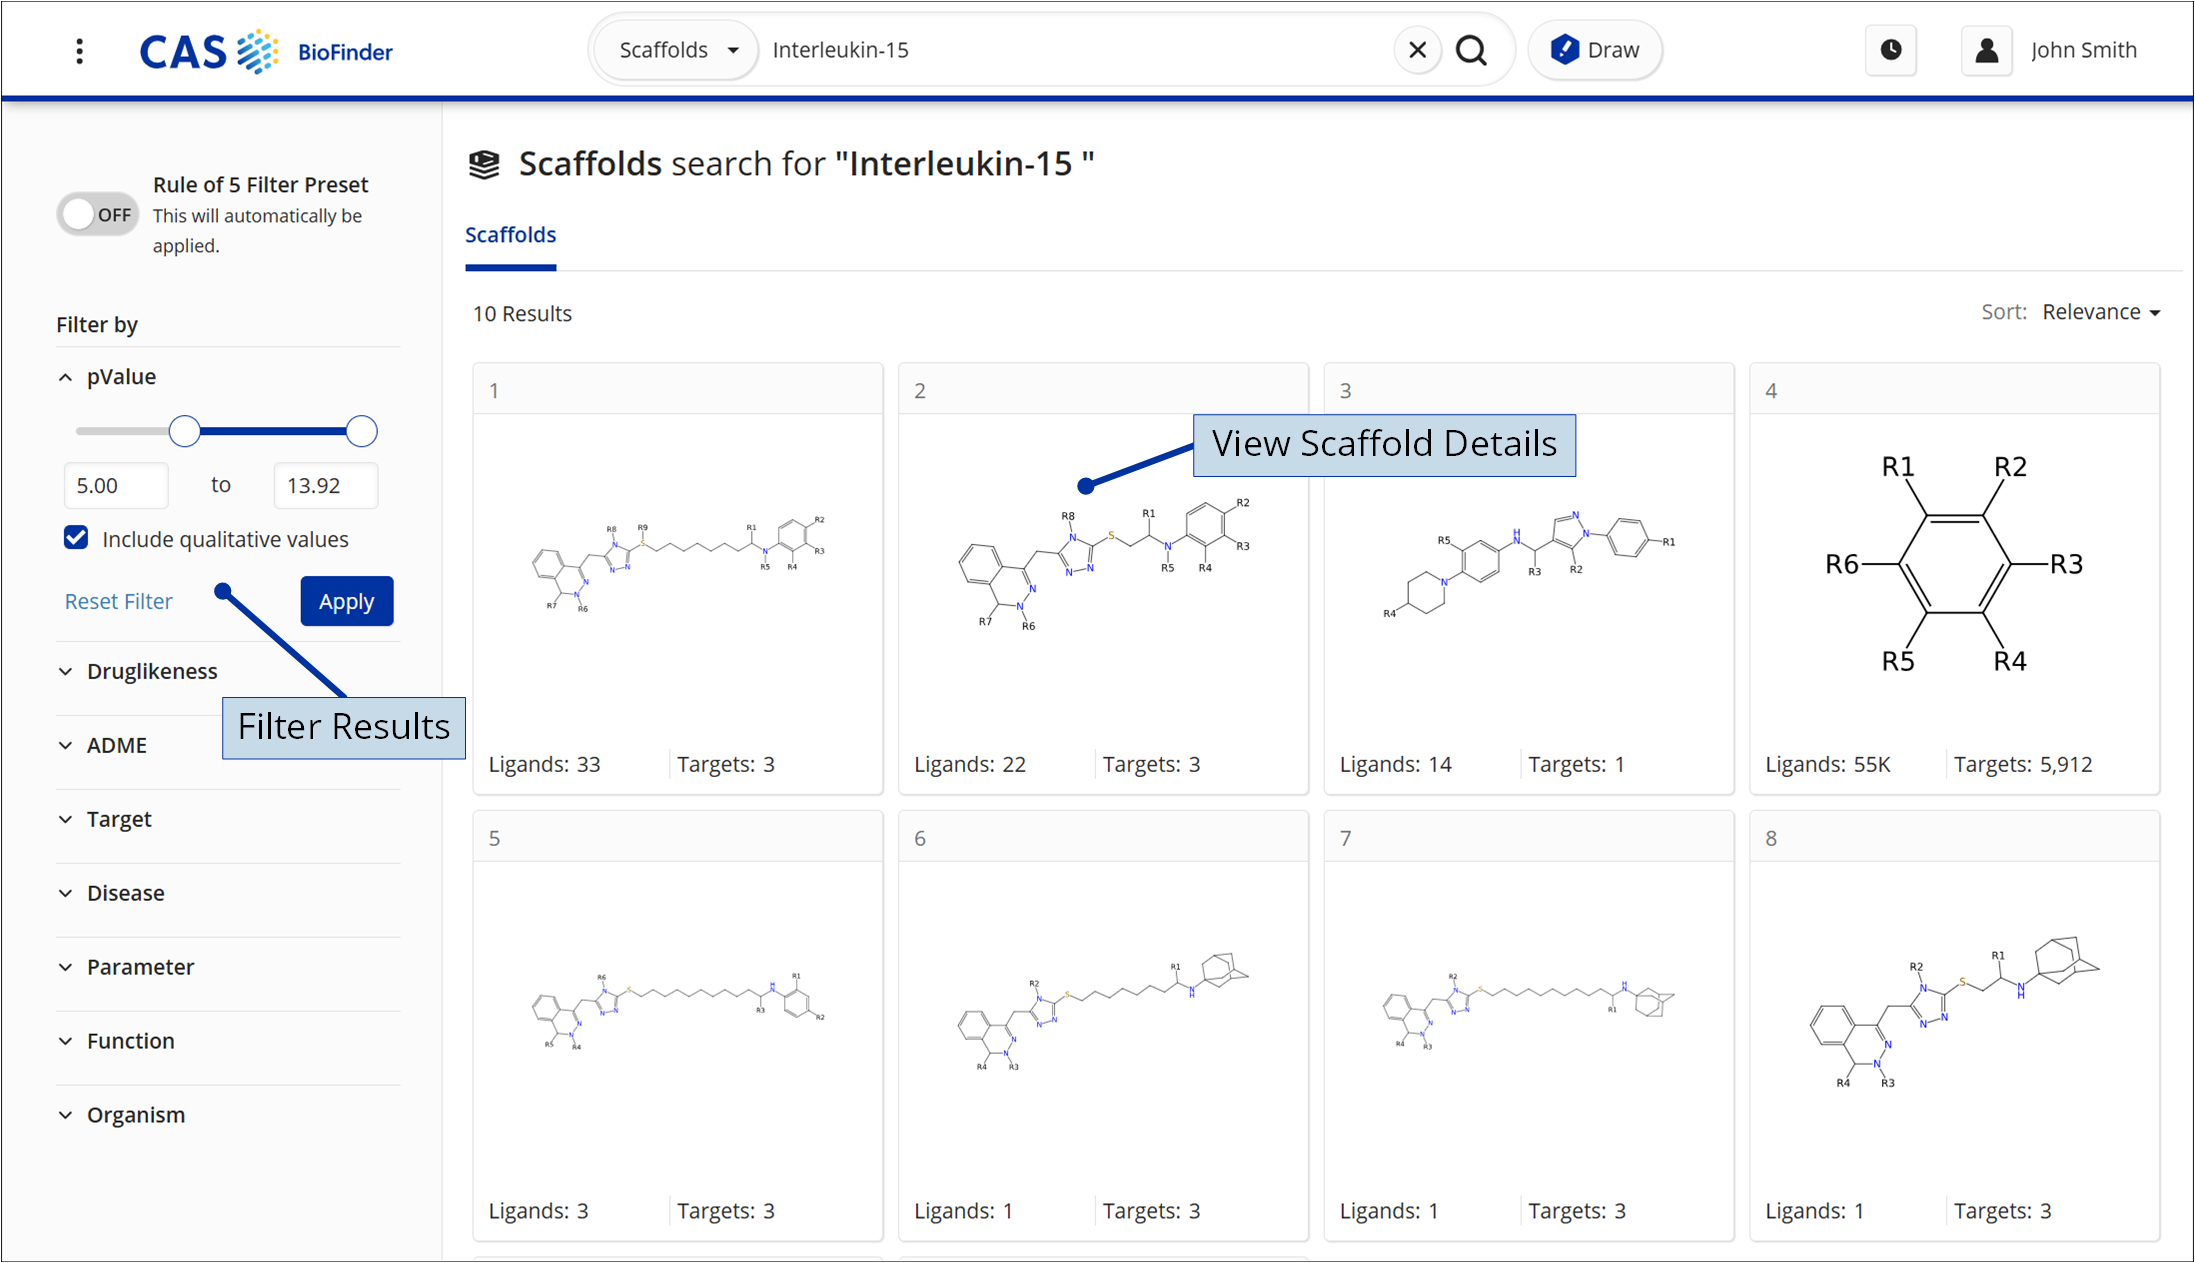Click the magnifying glass search icon
2195x1263 pixels.
point(1471,50)
